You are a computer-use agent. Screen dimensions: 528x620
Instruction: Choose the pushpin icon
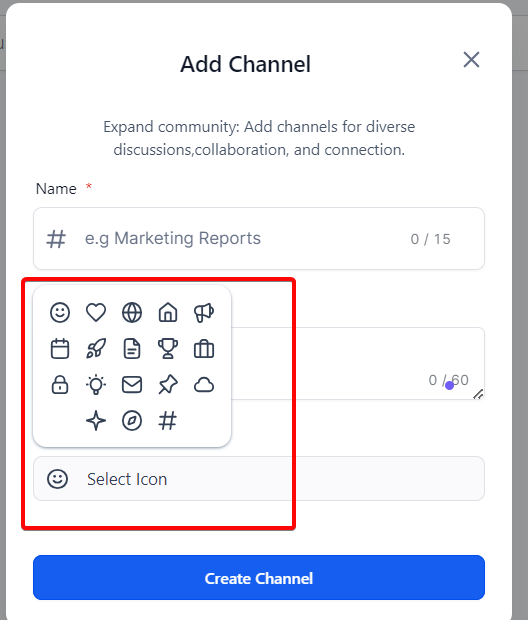coord(168,385)
